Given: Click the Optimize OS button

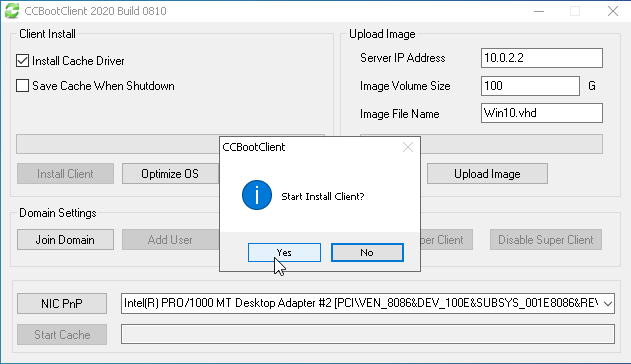Looking at the screenshot, I should click(170, 174).
